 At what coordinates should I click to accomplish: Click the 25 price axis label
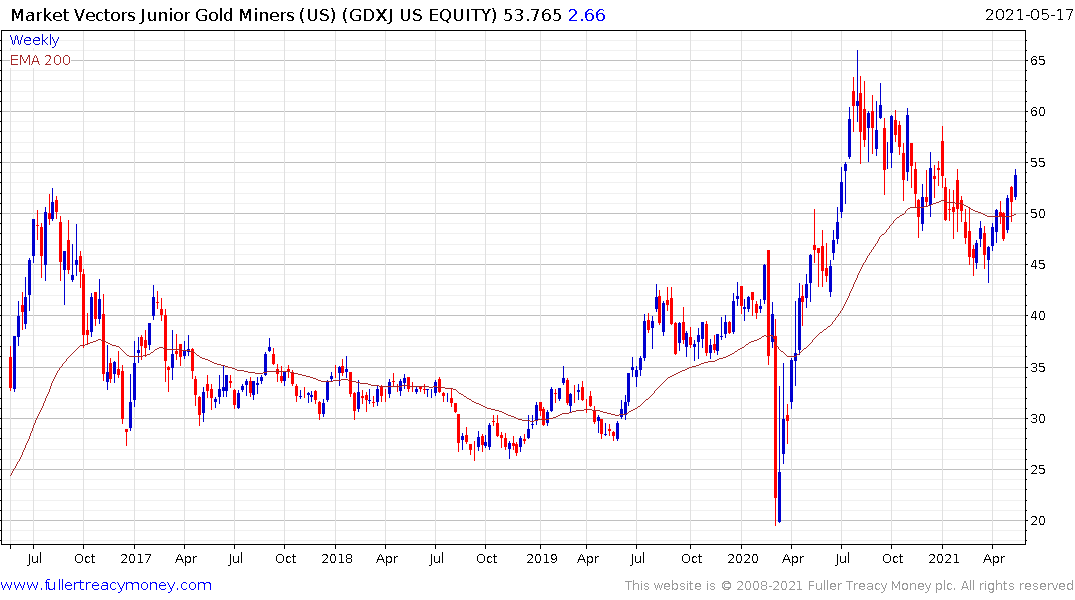(x=1037, y=470)
